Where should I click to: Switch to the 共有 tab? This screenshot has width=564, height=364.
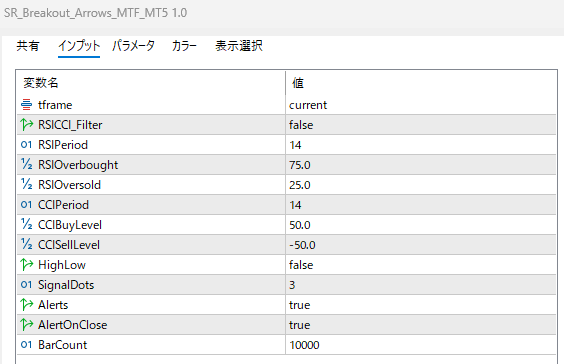(28, 46)
